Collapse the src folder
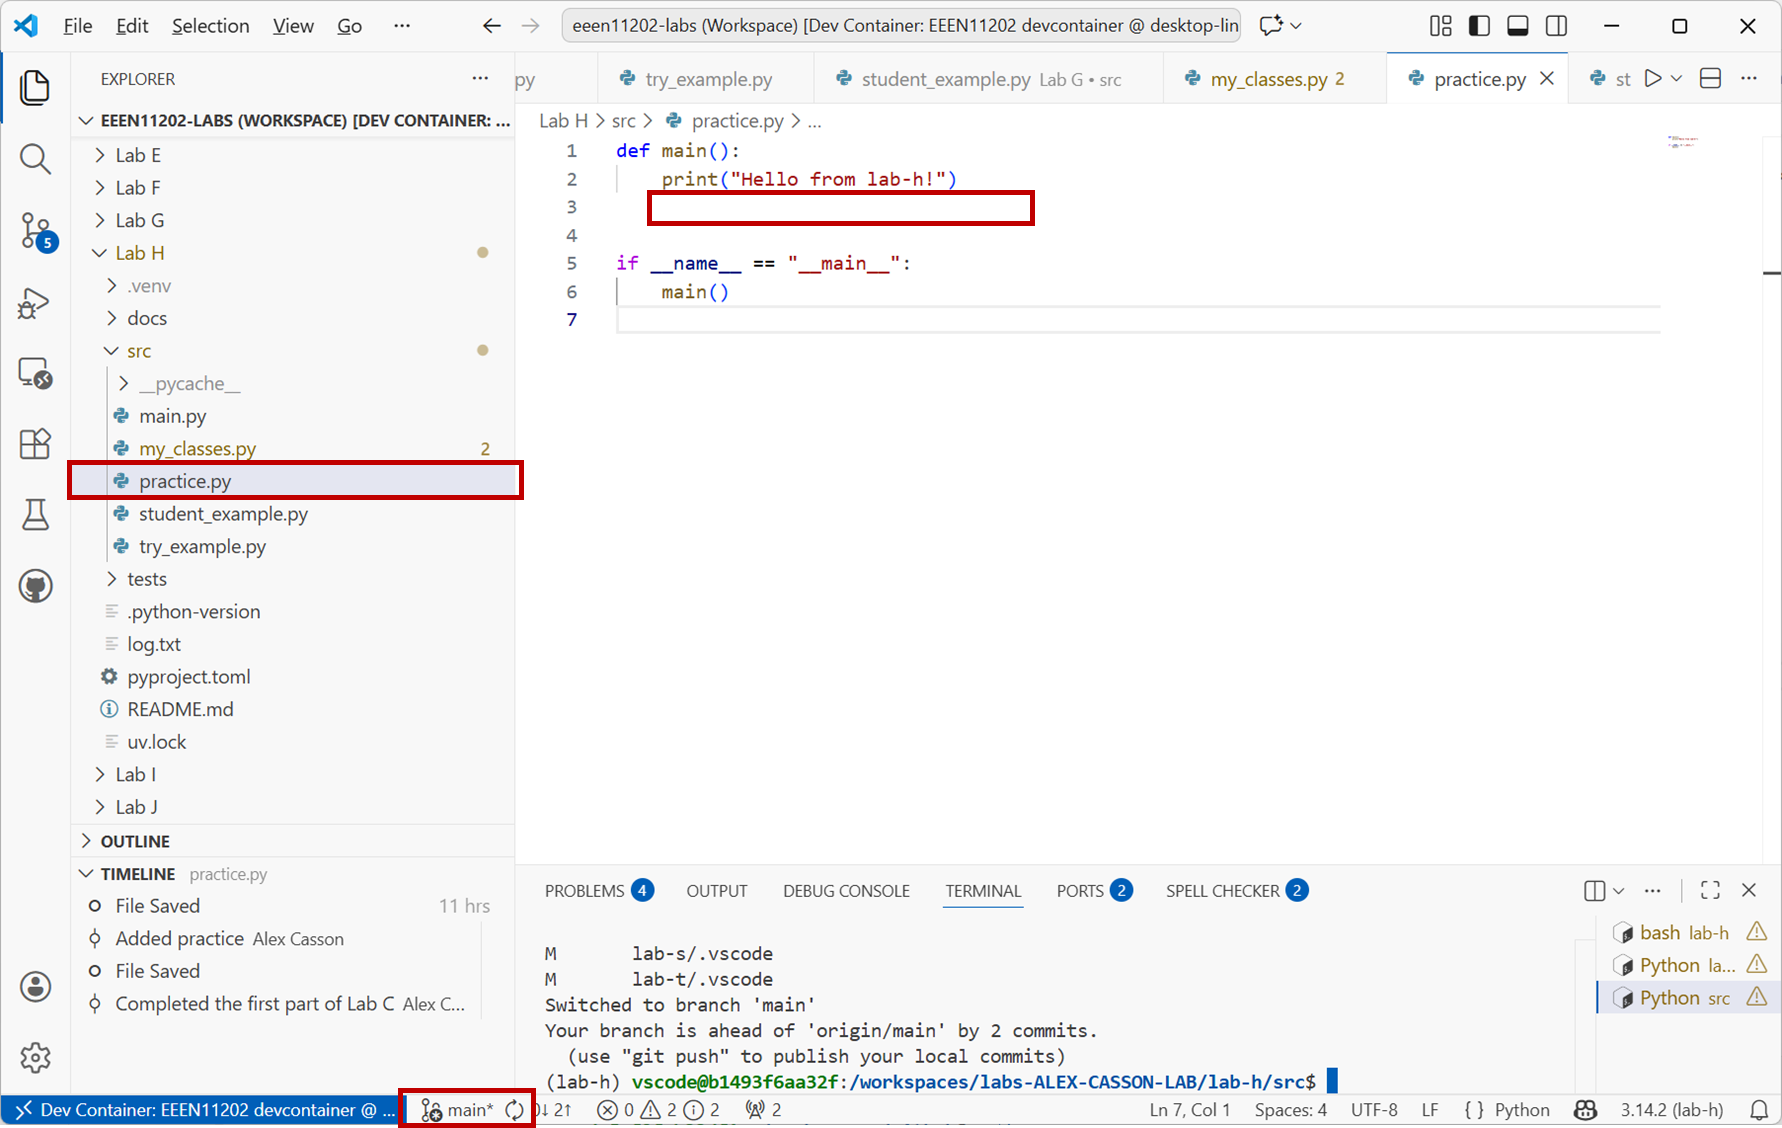This screenshot has height=1128, width=1782. pos(139,351)
